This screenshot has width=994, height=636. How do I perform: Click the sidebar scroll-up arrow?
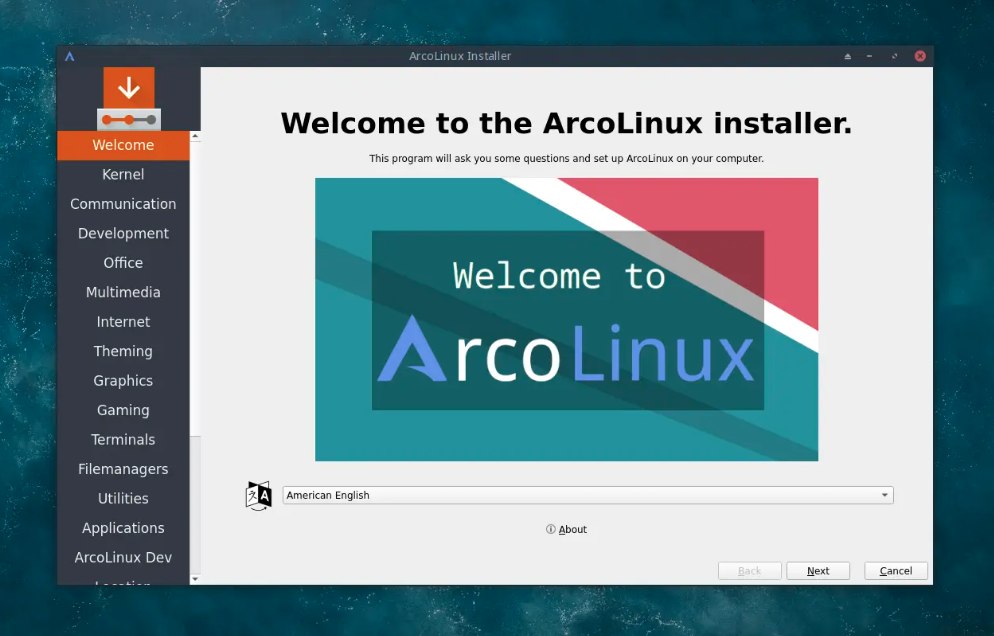(x=195, y=136)
